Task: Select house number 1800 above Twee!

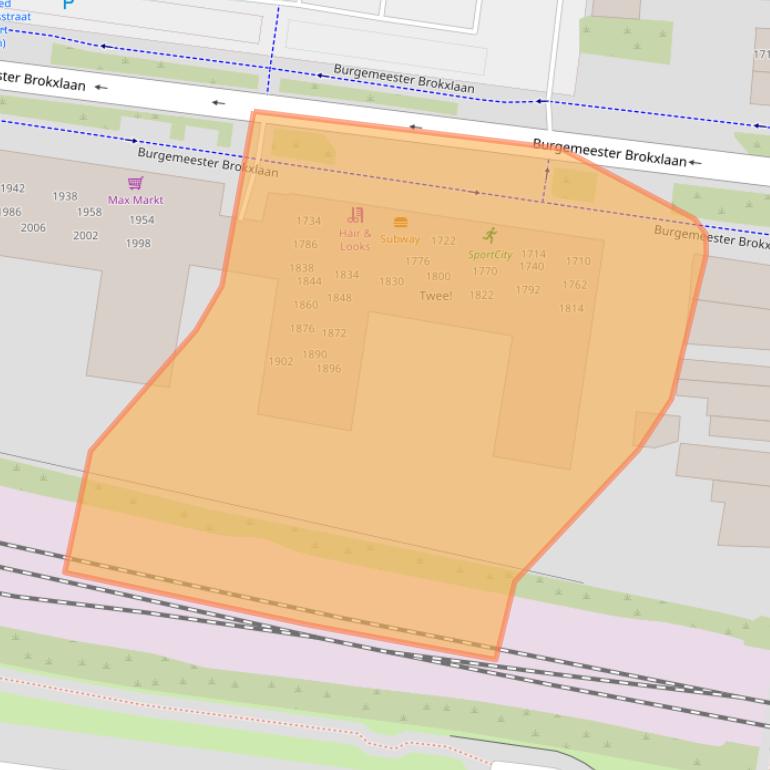Action: click(438, 277)
